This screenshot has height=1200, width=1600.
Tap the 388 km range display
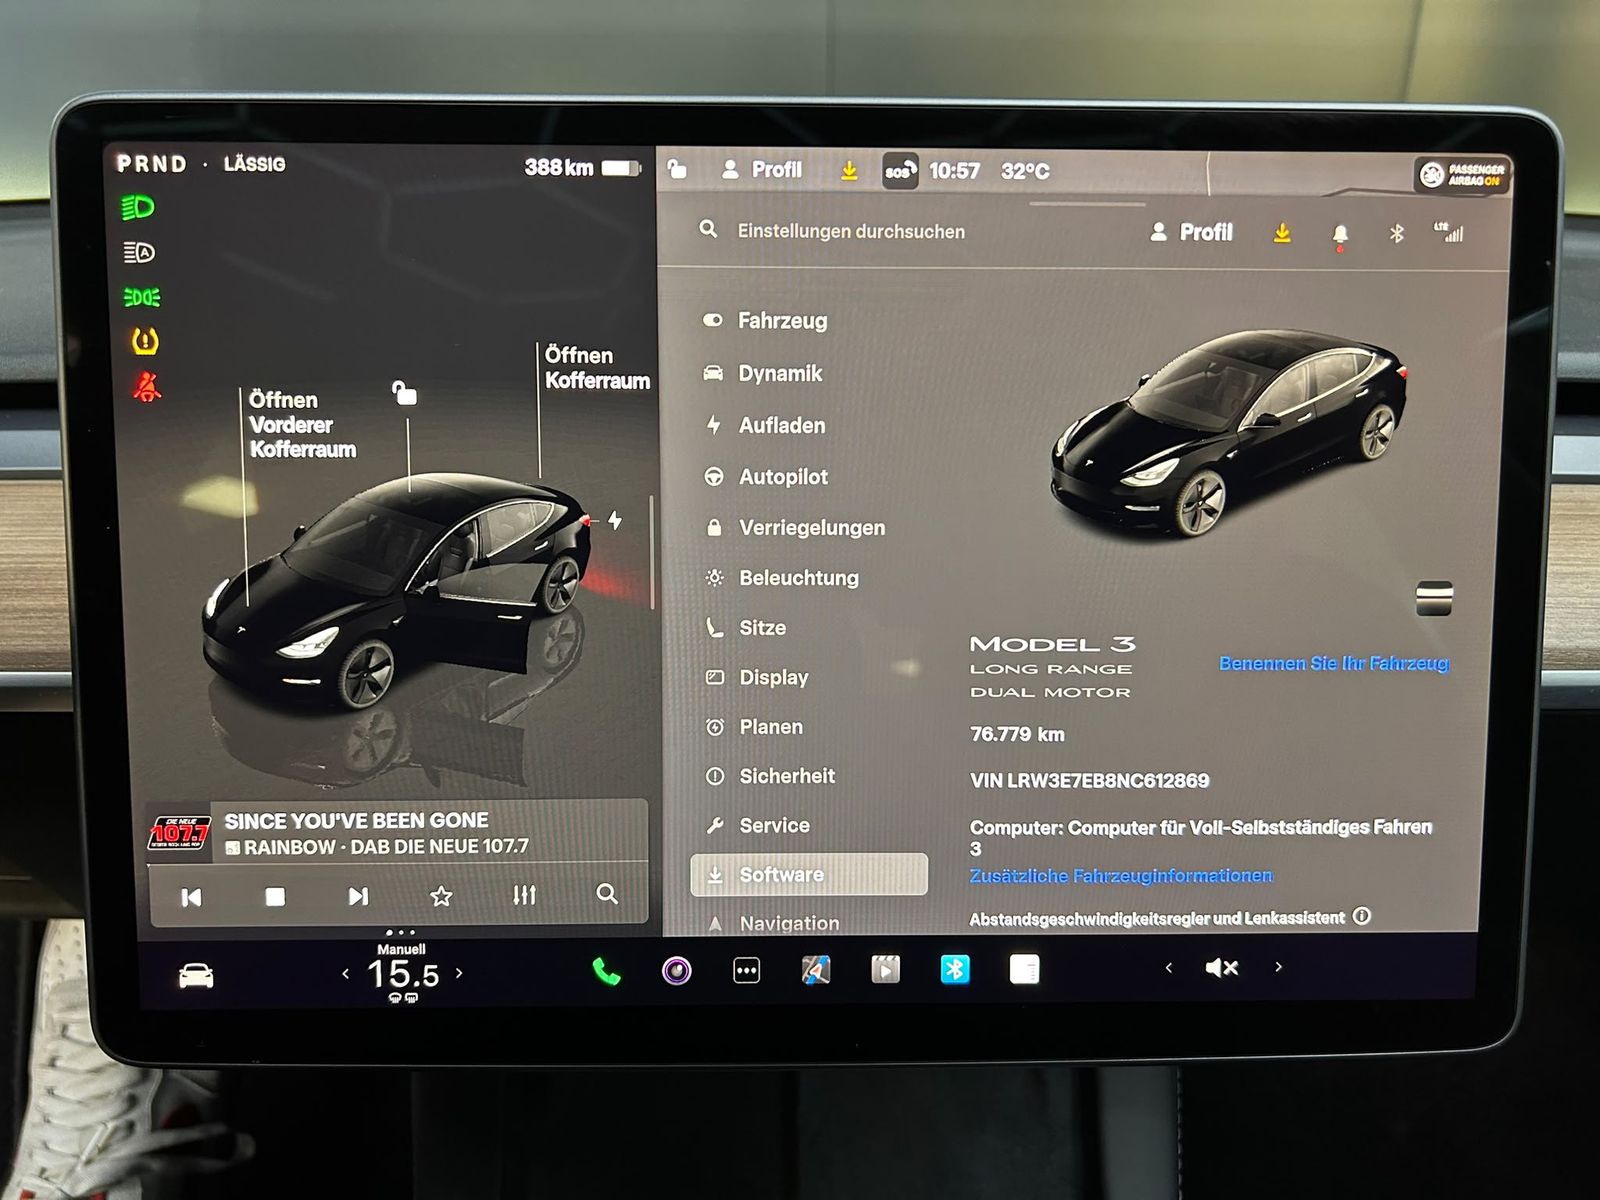coord(583,168)
